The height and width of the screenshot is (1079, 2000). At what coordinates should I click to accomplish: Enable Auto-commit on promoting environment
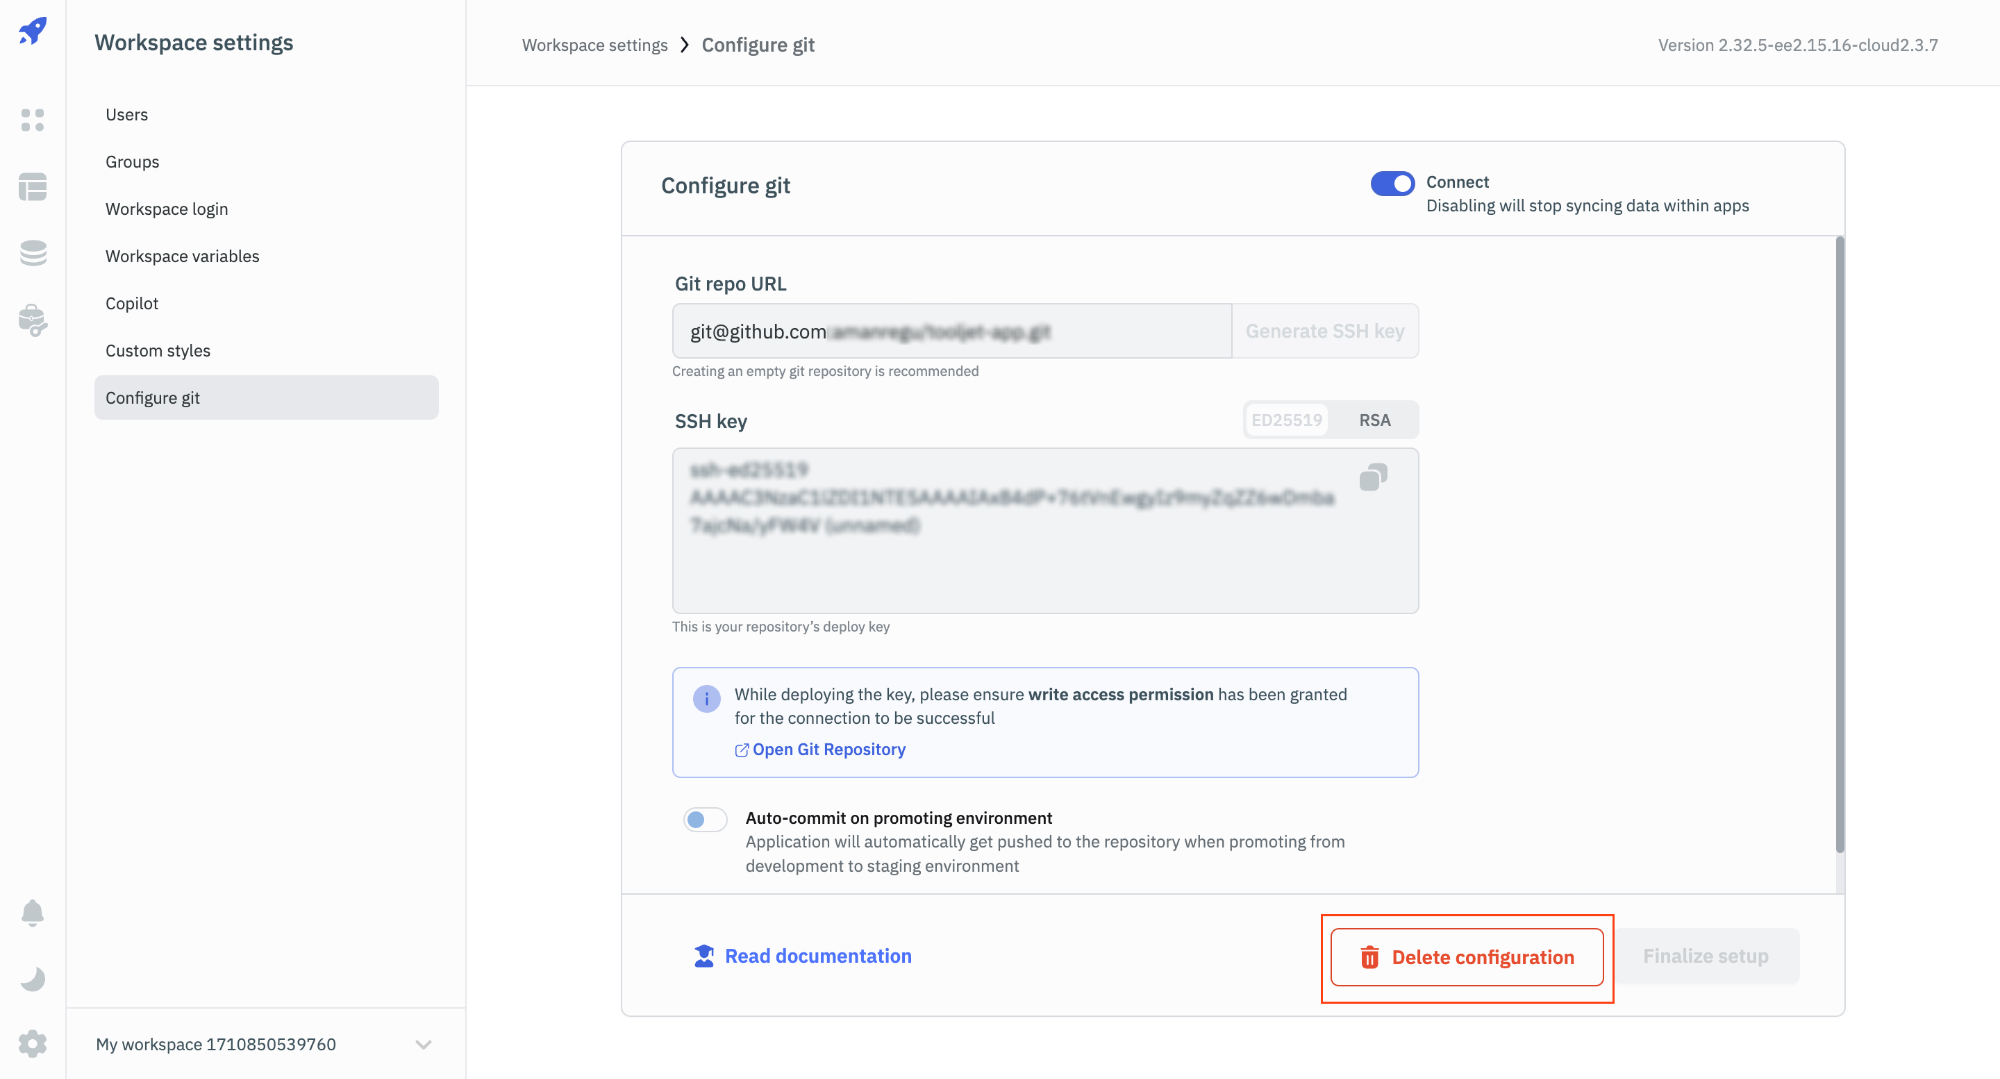tap(705, 820)
